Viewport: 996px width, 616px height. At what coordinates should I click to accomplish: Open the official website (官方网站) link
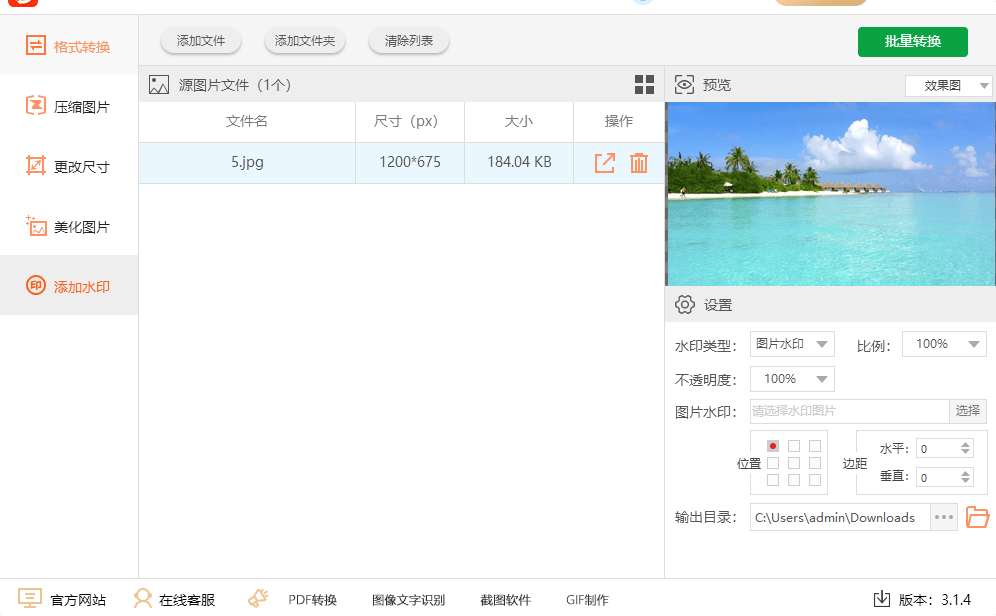click(x=62, y=599)
